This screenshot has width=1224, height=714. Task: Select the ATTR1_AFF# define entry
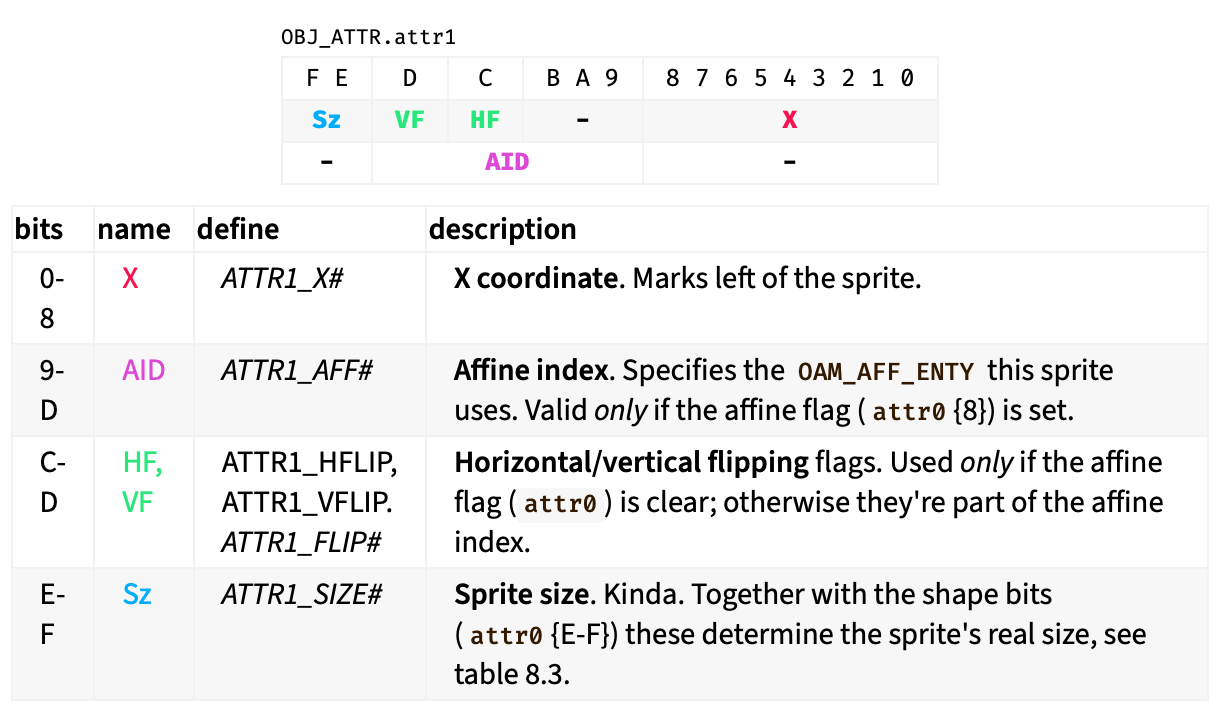click(297, 371)
